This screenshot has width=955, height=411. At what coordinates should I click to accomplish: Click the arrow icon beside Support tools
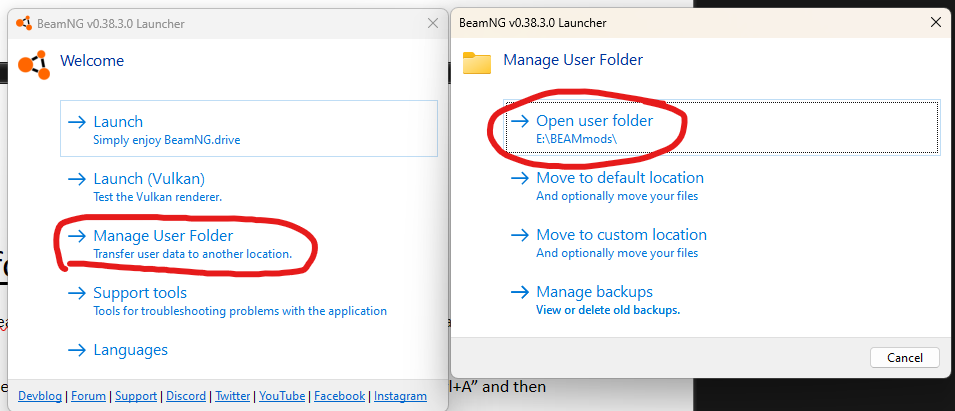(77, 293)
